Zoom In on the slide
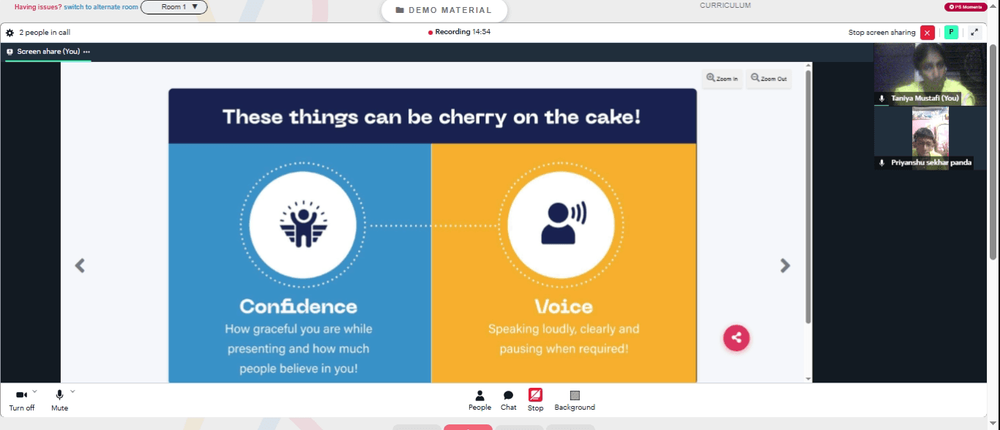Viewport: 1000px width, 430px height. coord(722,78)
